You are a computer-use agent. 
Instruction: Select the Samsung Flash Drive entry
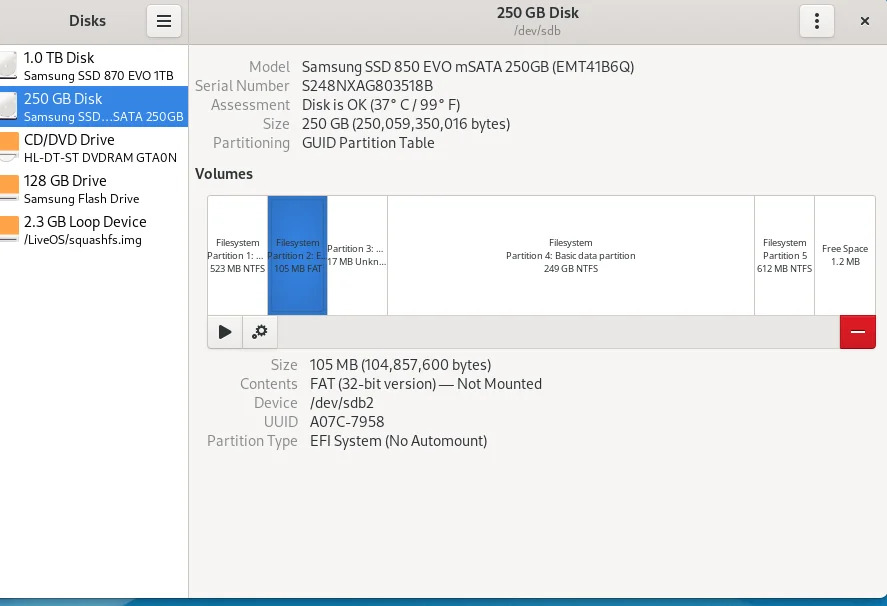pos(94,188)
